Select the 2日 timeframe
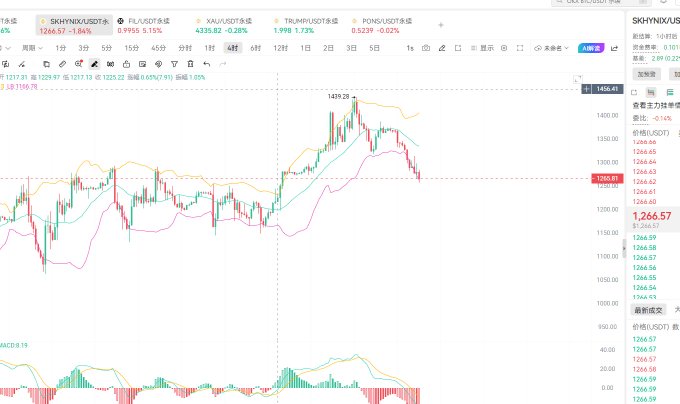680x404 pixels. (328, 48)
